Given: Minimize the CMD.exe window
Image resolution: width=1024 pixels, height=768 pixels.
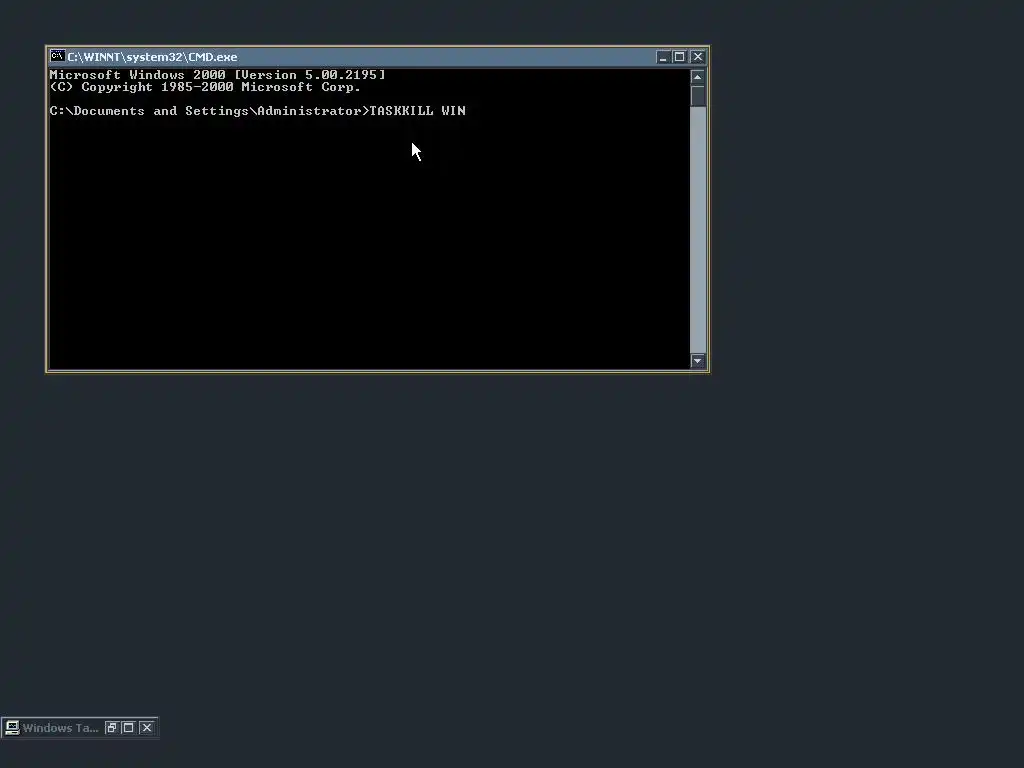Looking at the screenshot, I should click(x=663, y=57).
